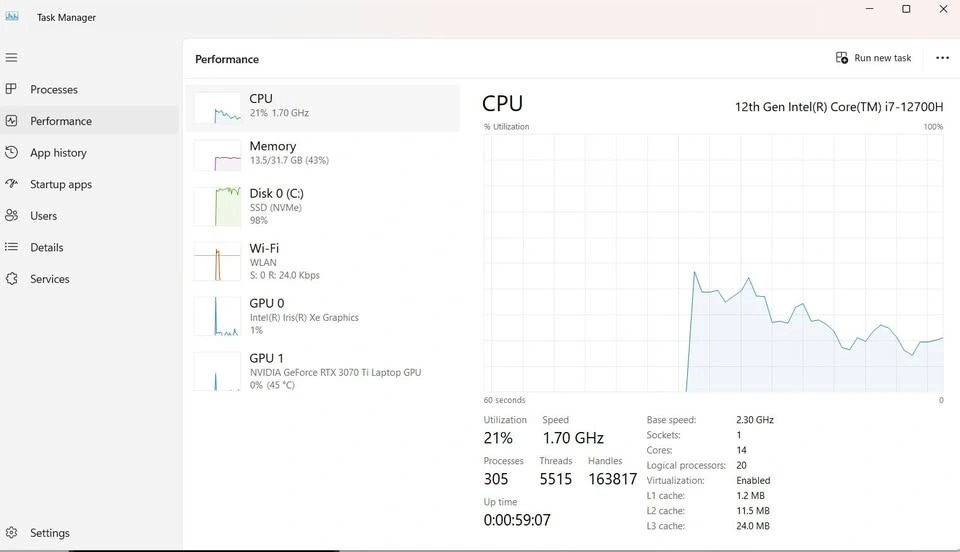Select the Performance tab in sidebar
The image size is (960, 552).
click(61, 121)
